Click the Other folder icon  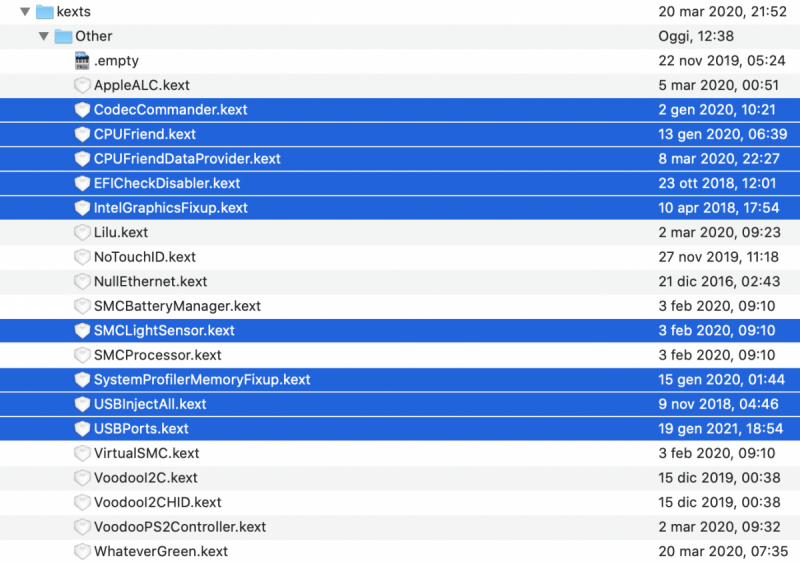click(x=63, y=36)
